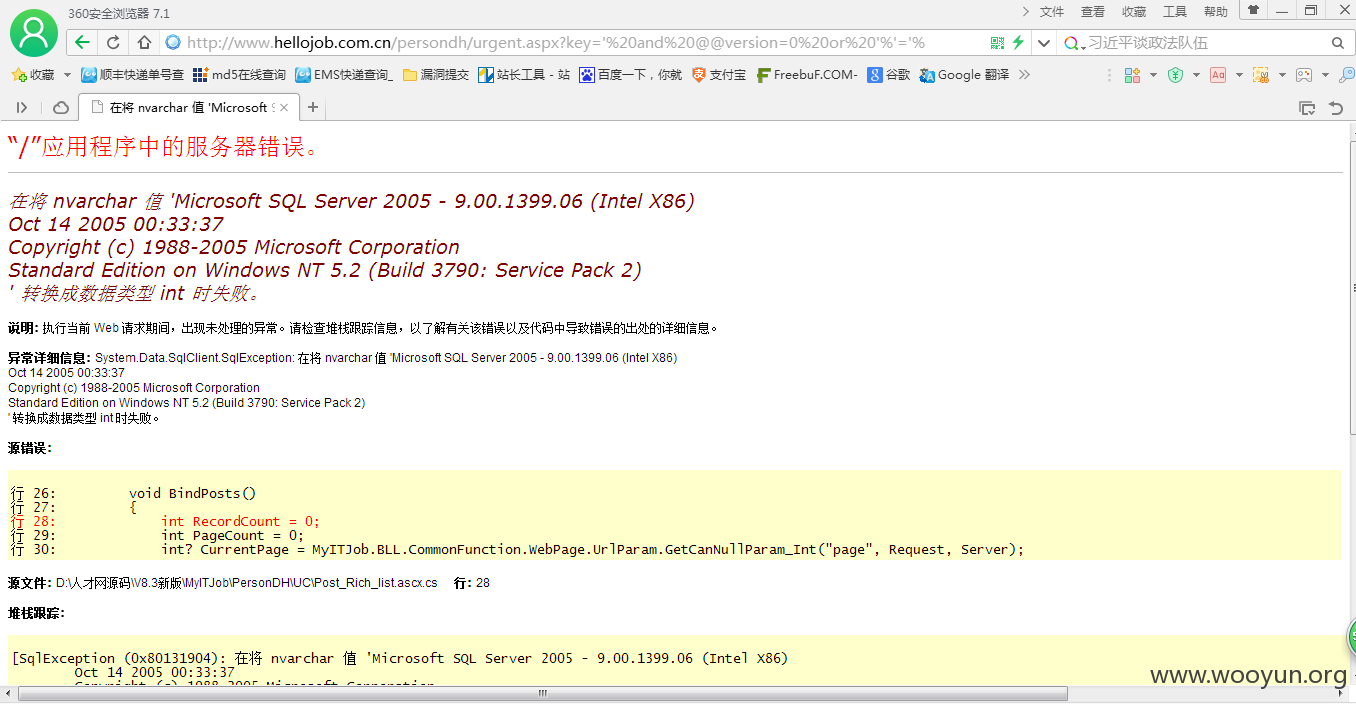This screenshot has height=704, width=1356.
Task: Open the extensions grid icon
Action: 1133,75
